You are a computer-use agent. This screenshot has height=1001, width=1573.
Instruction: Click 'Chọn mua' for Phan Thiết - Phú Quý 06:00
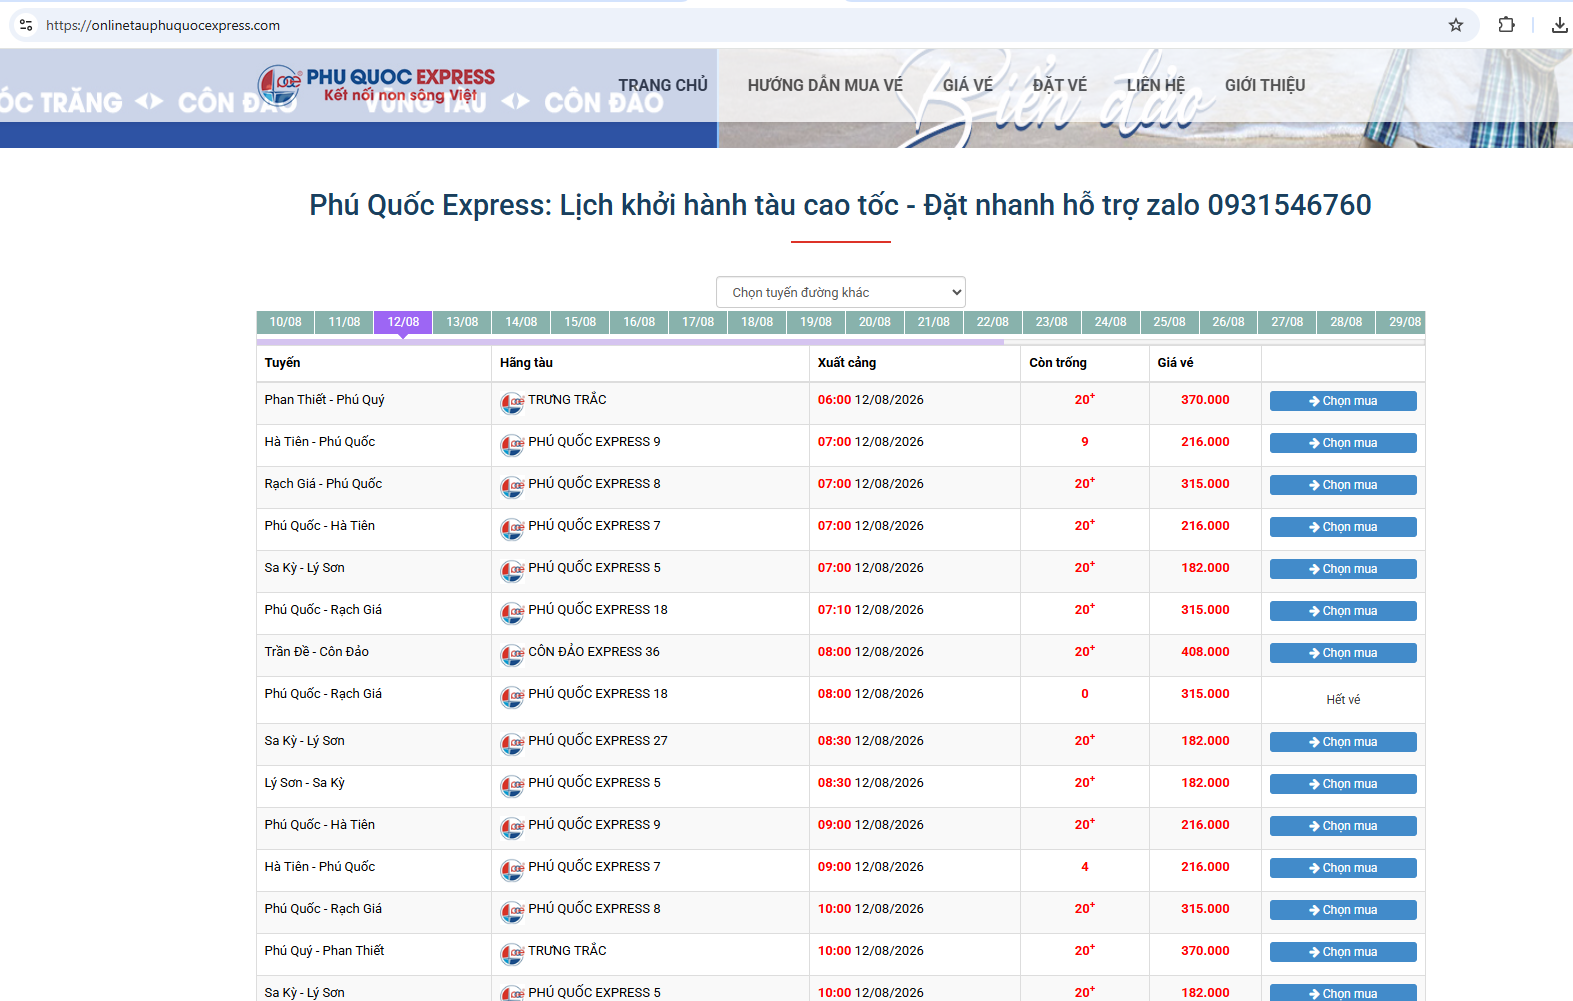tap(1343, 401)
